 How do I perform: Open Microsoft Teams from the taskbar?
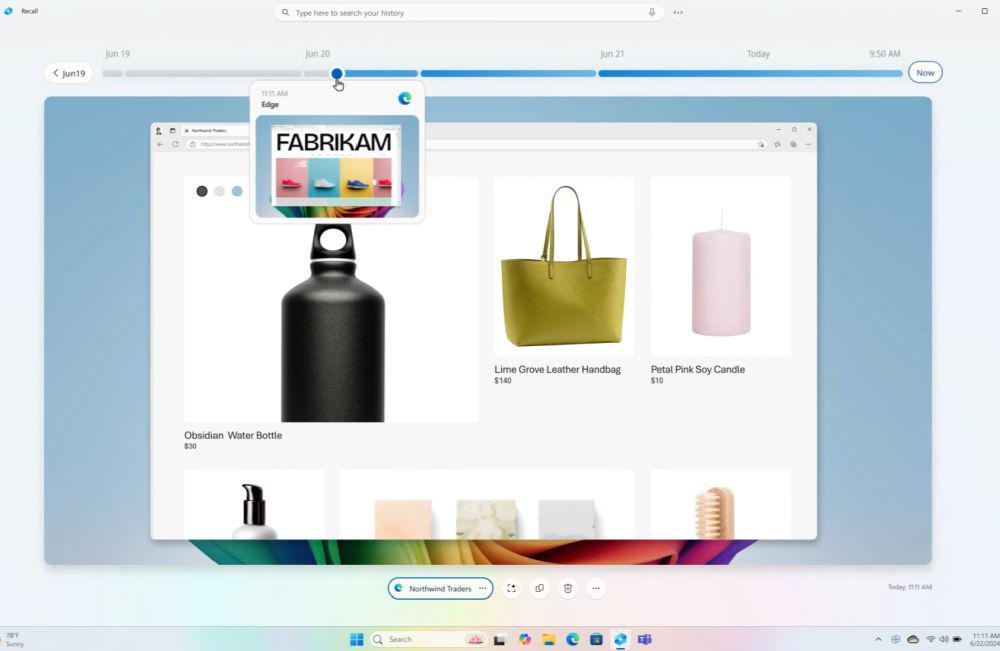click(x=645, y=639)
